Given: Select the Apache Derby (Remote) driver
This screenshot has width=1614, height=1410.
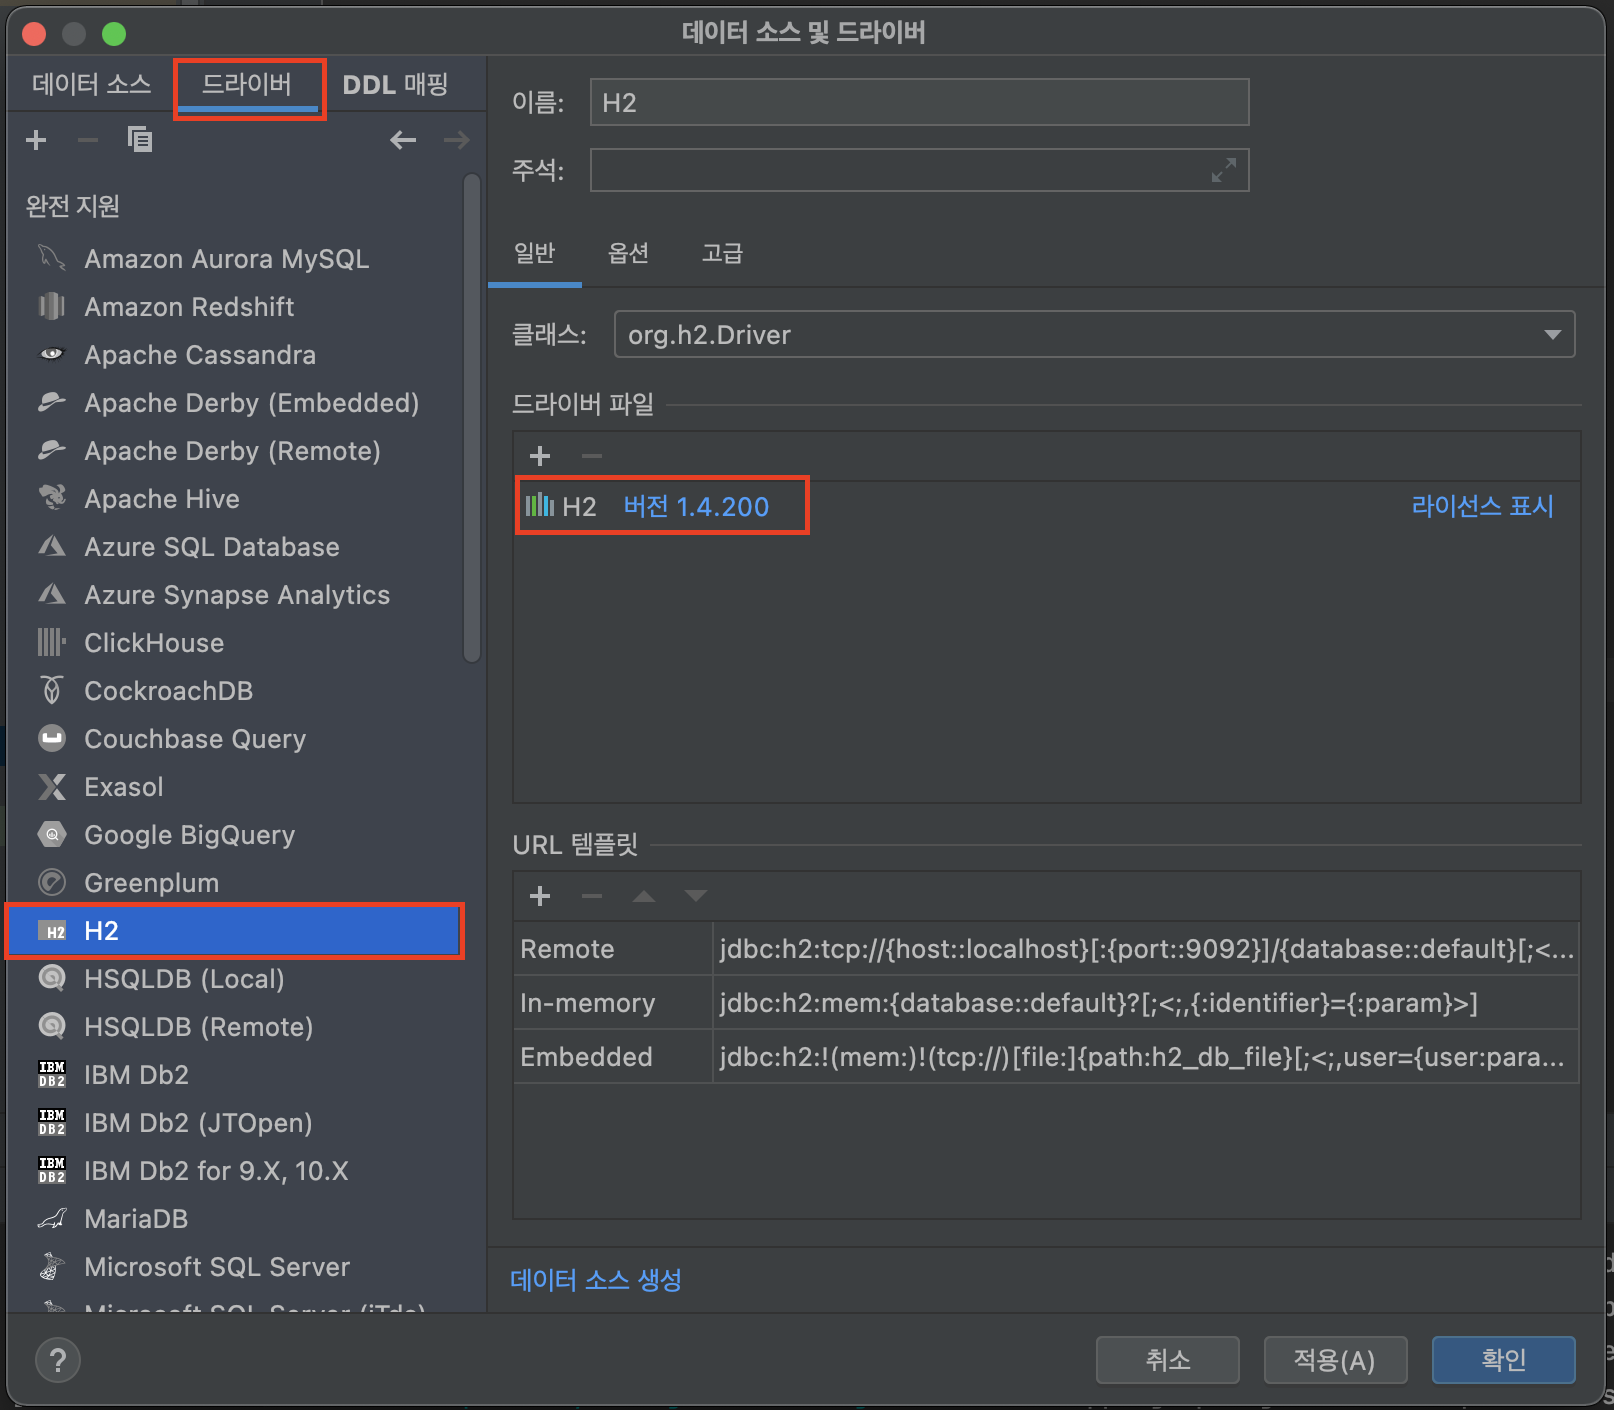Looking at the screenshot, I should click(x=234, y=450).
